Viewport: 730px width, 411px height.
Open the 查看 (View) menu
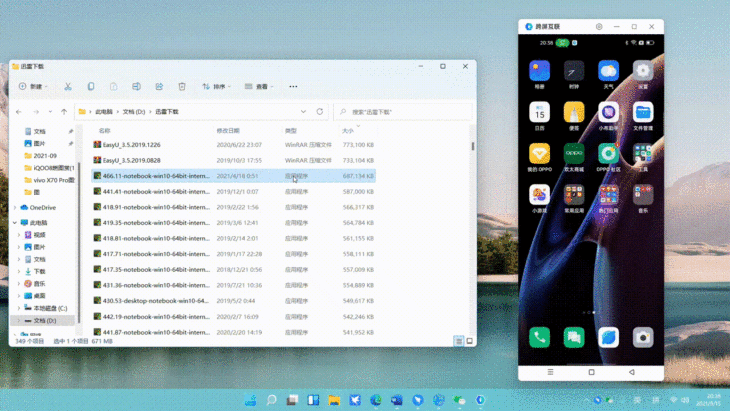point(260,87)
